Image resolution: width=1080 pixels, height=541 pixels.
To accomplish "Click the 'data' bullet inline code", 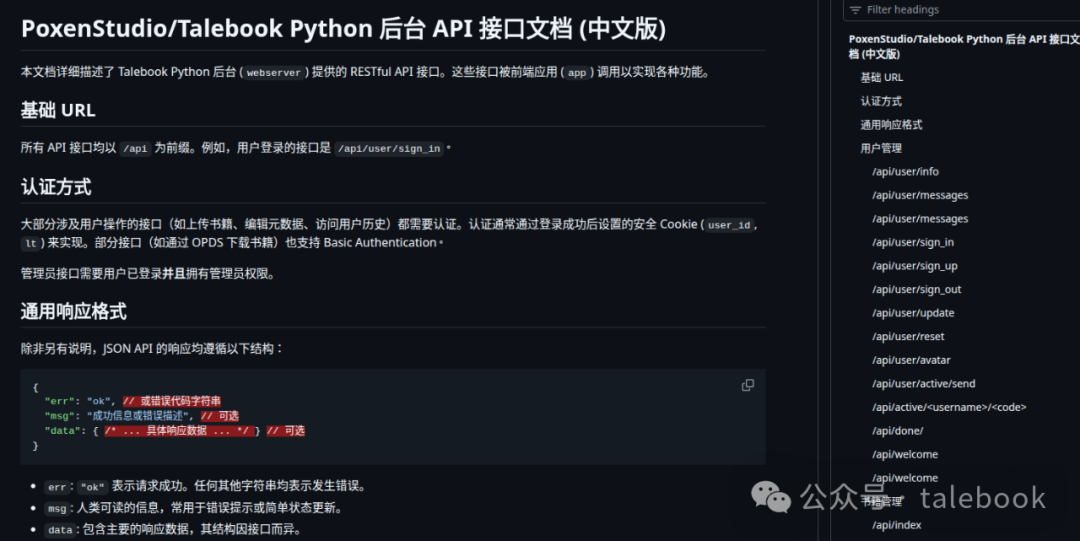I will pyautogui.click(x=60, y=530).
